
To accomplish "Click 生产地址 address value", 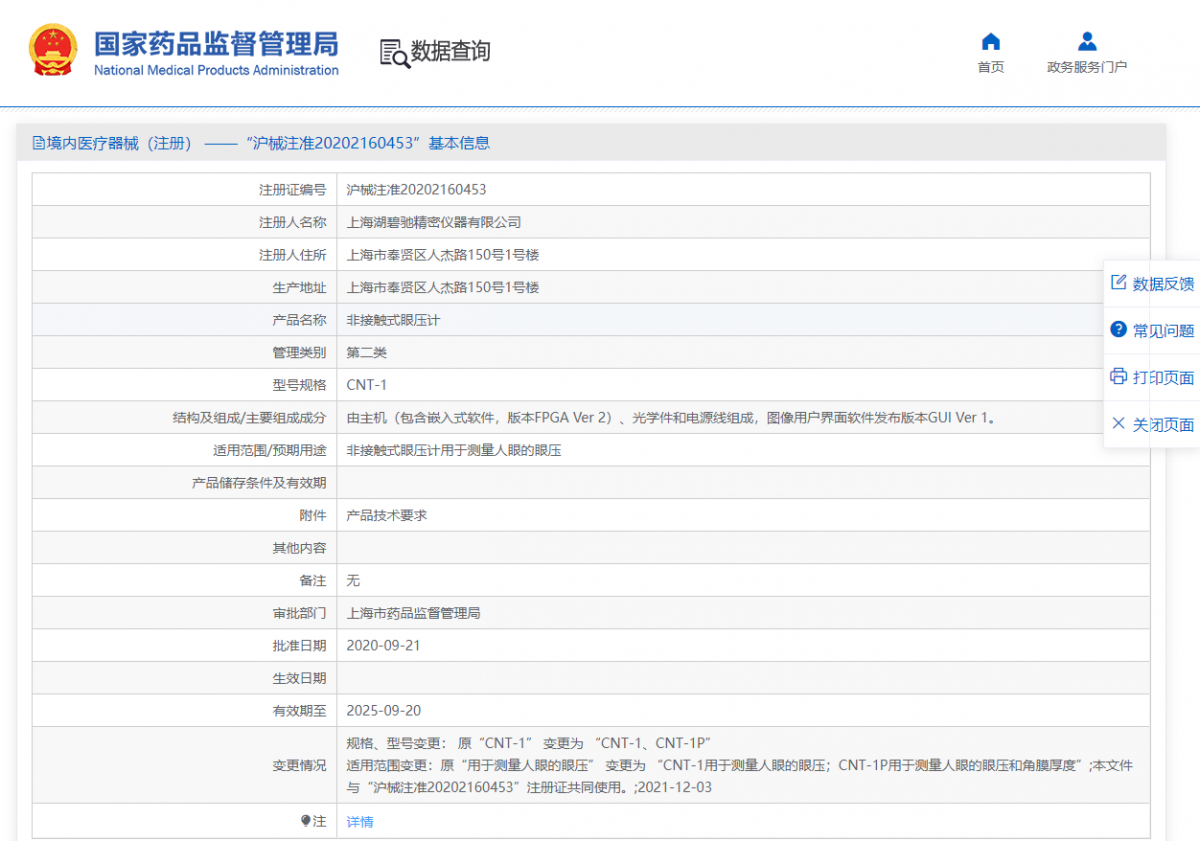I will click(x=443, y=287).
